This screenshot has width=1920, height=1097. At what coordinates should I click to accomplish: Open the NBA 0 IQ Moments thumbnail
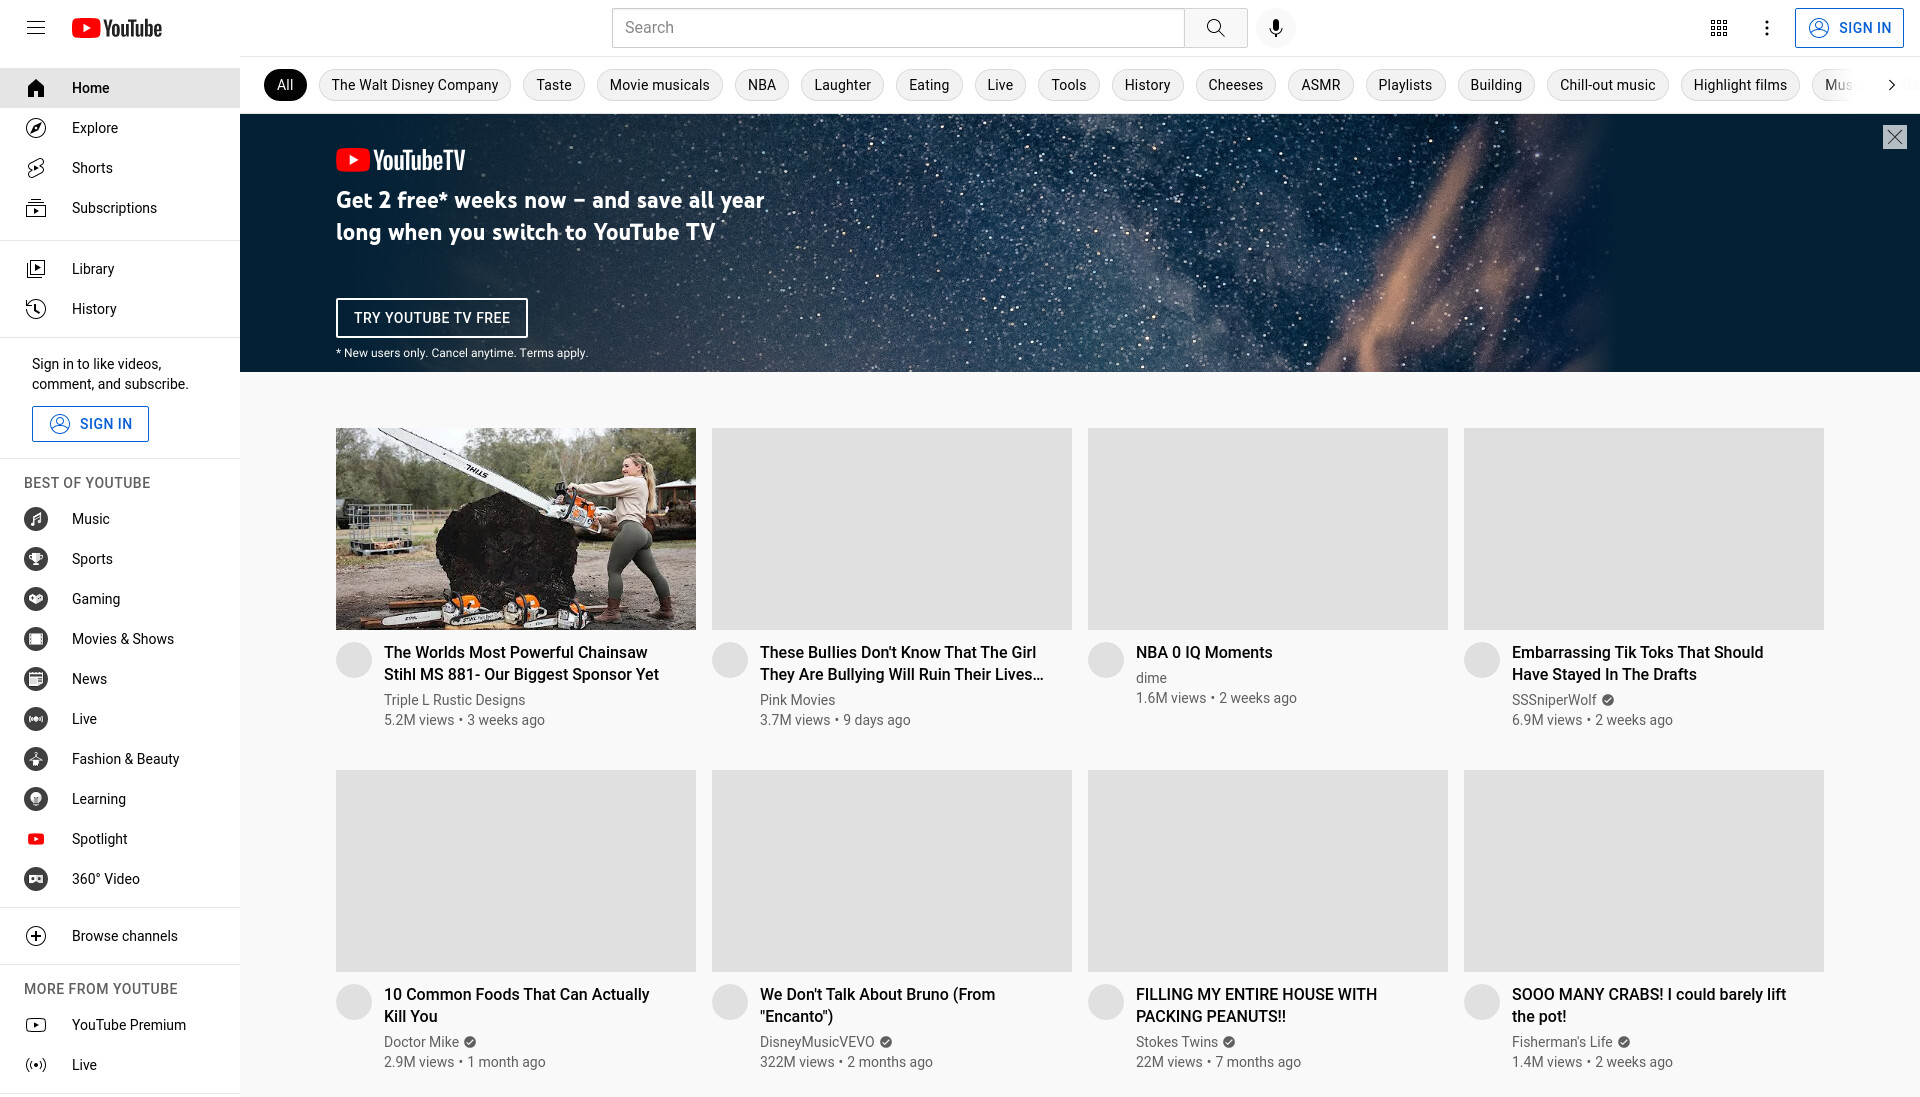[1268, 529]
